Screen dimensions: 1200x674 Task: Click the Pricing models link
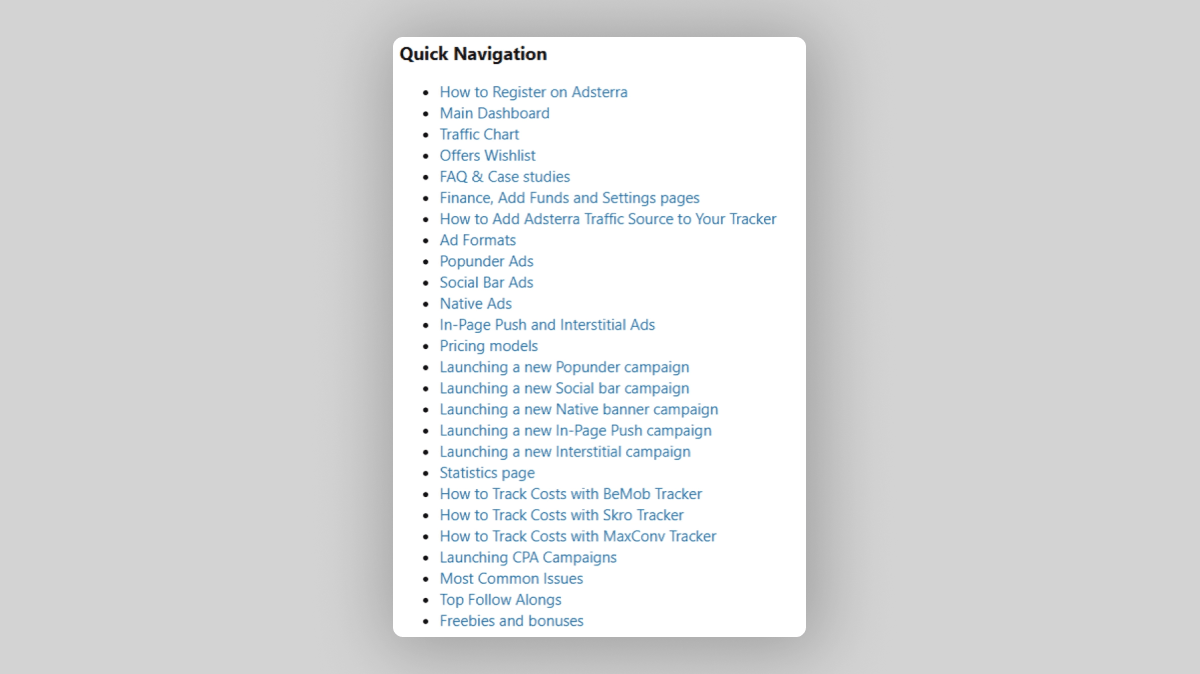tap(488, 346)
